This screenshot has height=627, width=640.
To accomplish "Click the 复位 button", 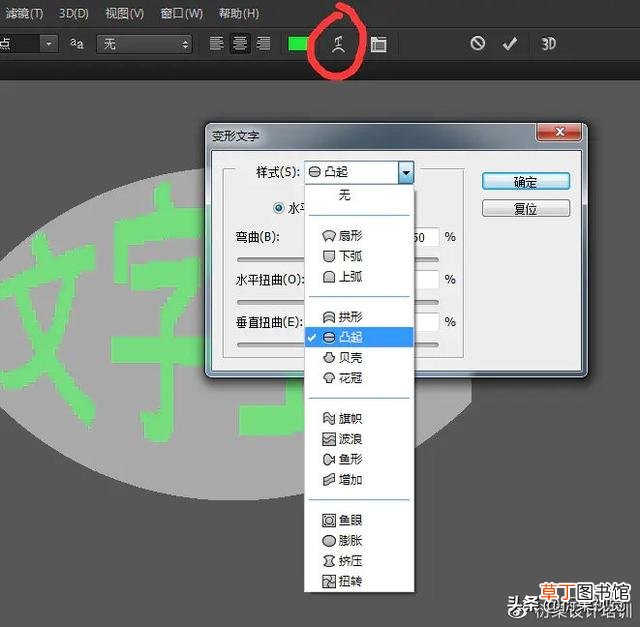I will pyautogui.click(x=526, y=209).
